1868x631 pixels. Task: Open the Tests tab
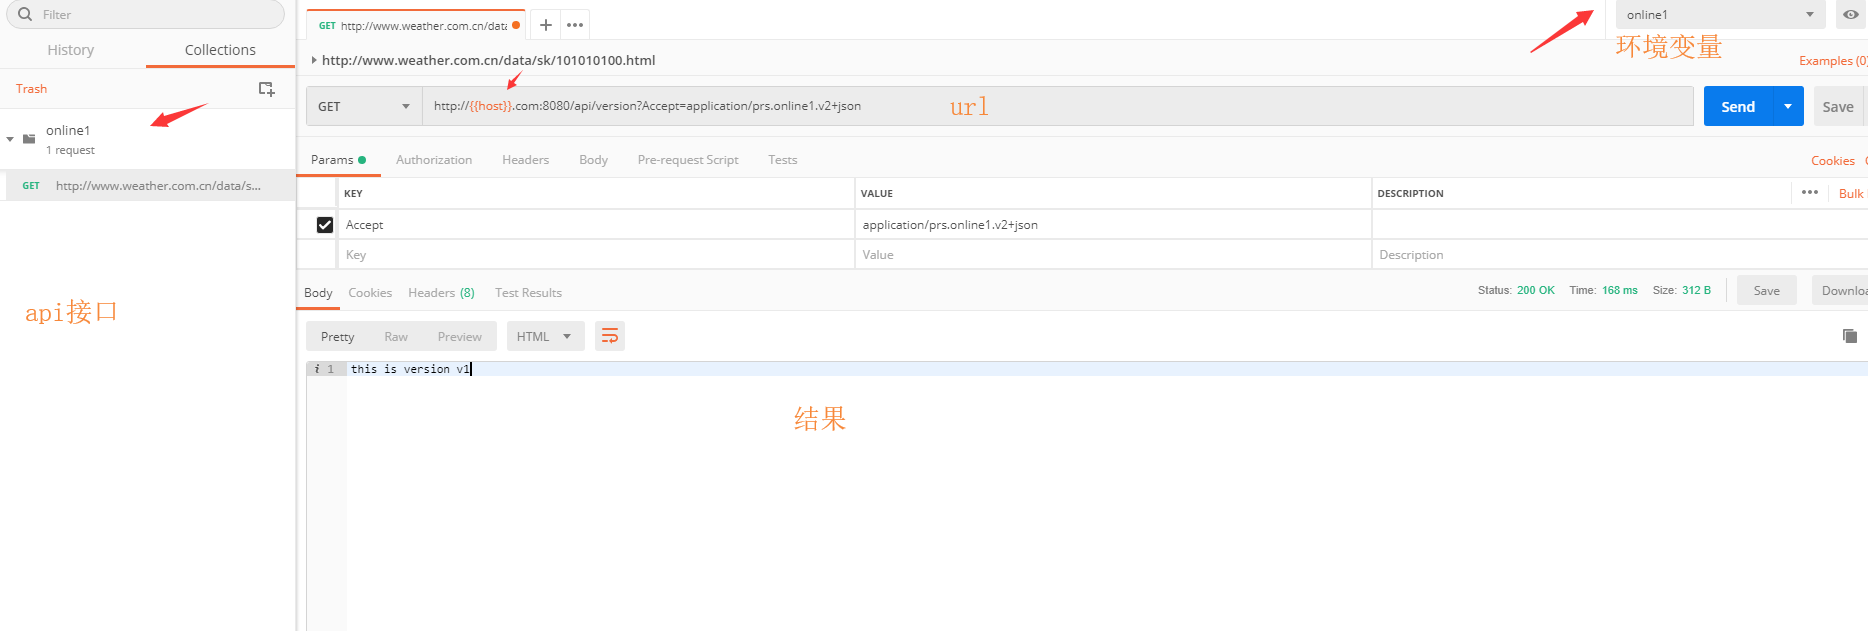tap(783, 160)
